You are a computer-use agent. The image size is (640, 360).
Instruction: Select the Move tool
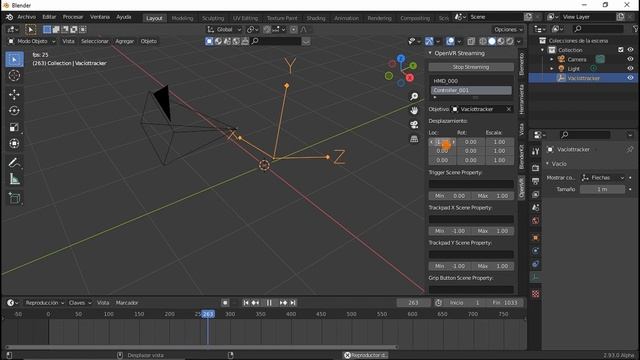pyautogui.click(x=14, y=95)
